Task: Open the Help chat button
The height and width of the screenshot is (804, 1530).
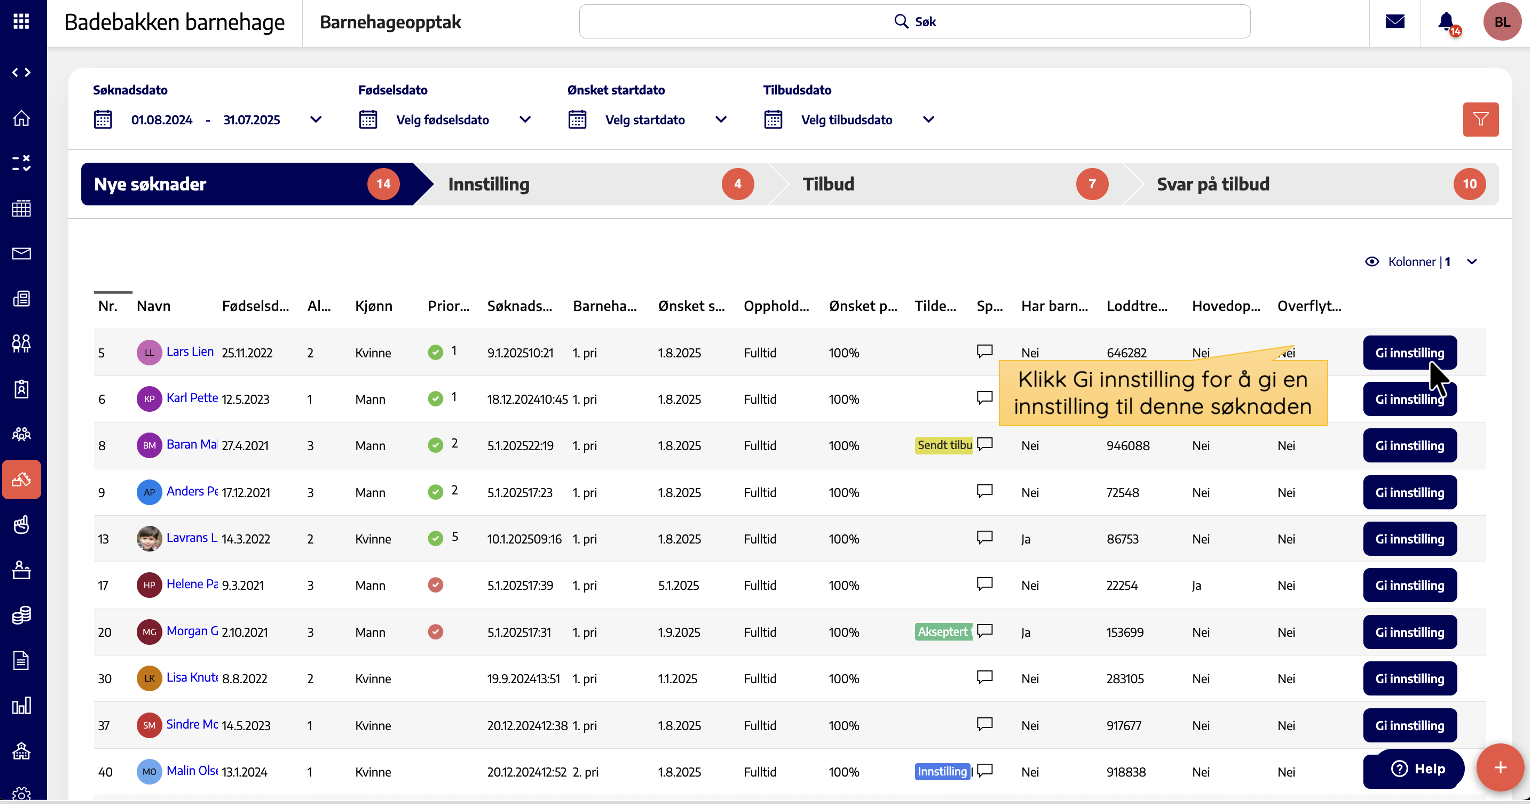Action: pos(1419,768)
